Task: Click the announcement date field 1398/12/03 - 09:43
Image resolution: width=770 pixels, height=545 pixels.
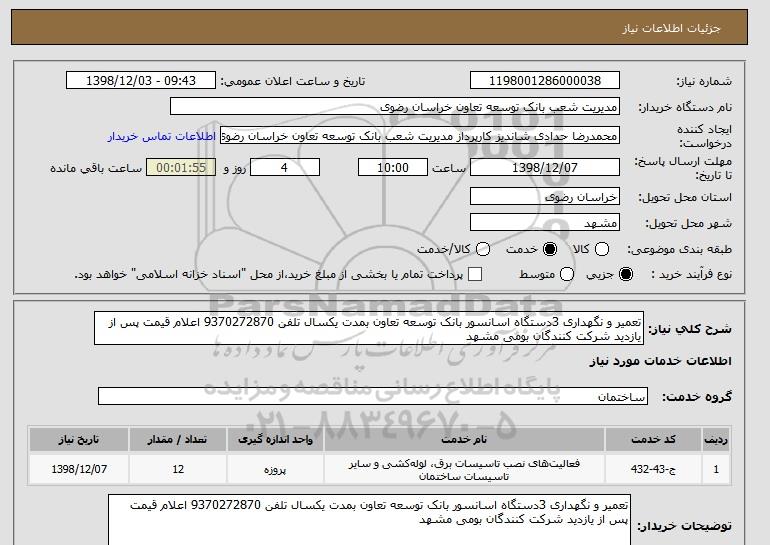Action: (x=141, y=81)
